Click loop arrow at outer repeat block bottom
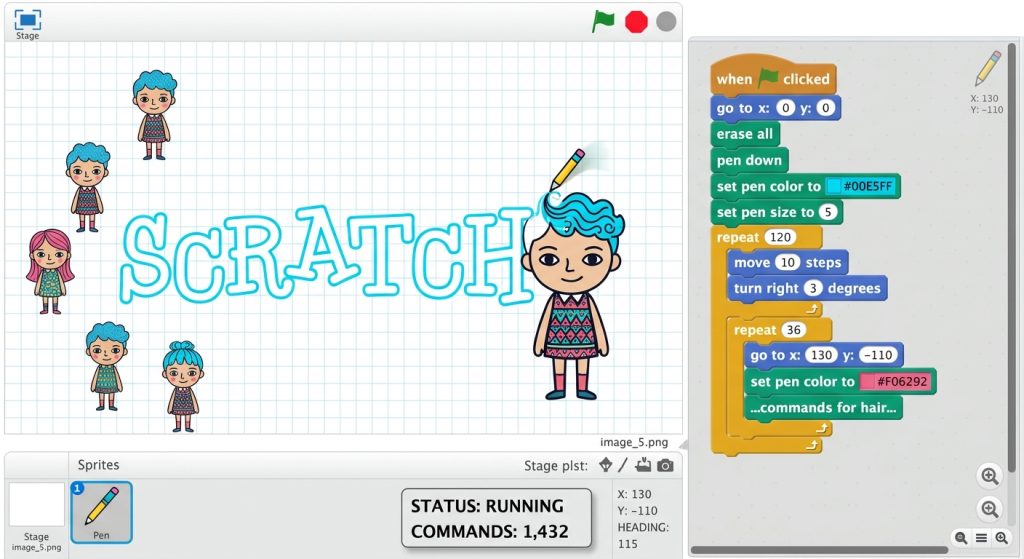Viewport: 1024px width, 559px height. (x=811, y=445)
